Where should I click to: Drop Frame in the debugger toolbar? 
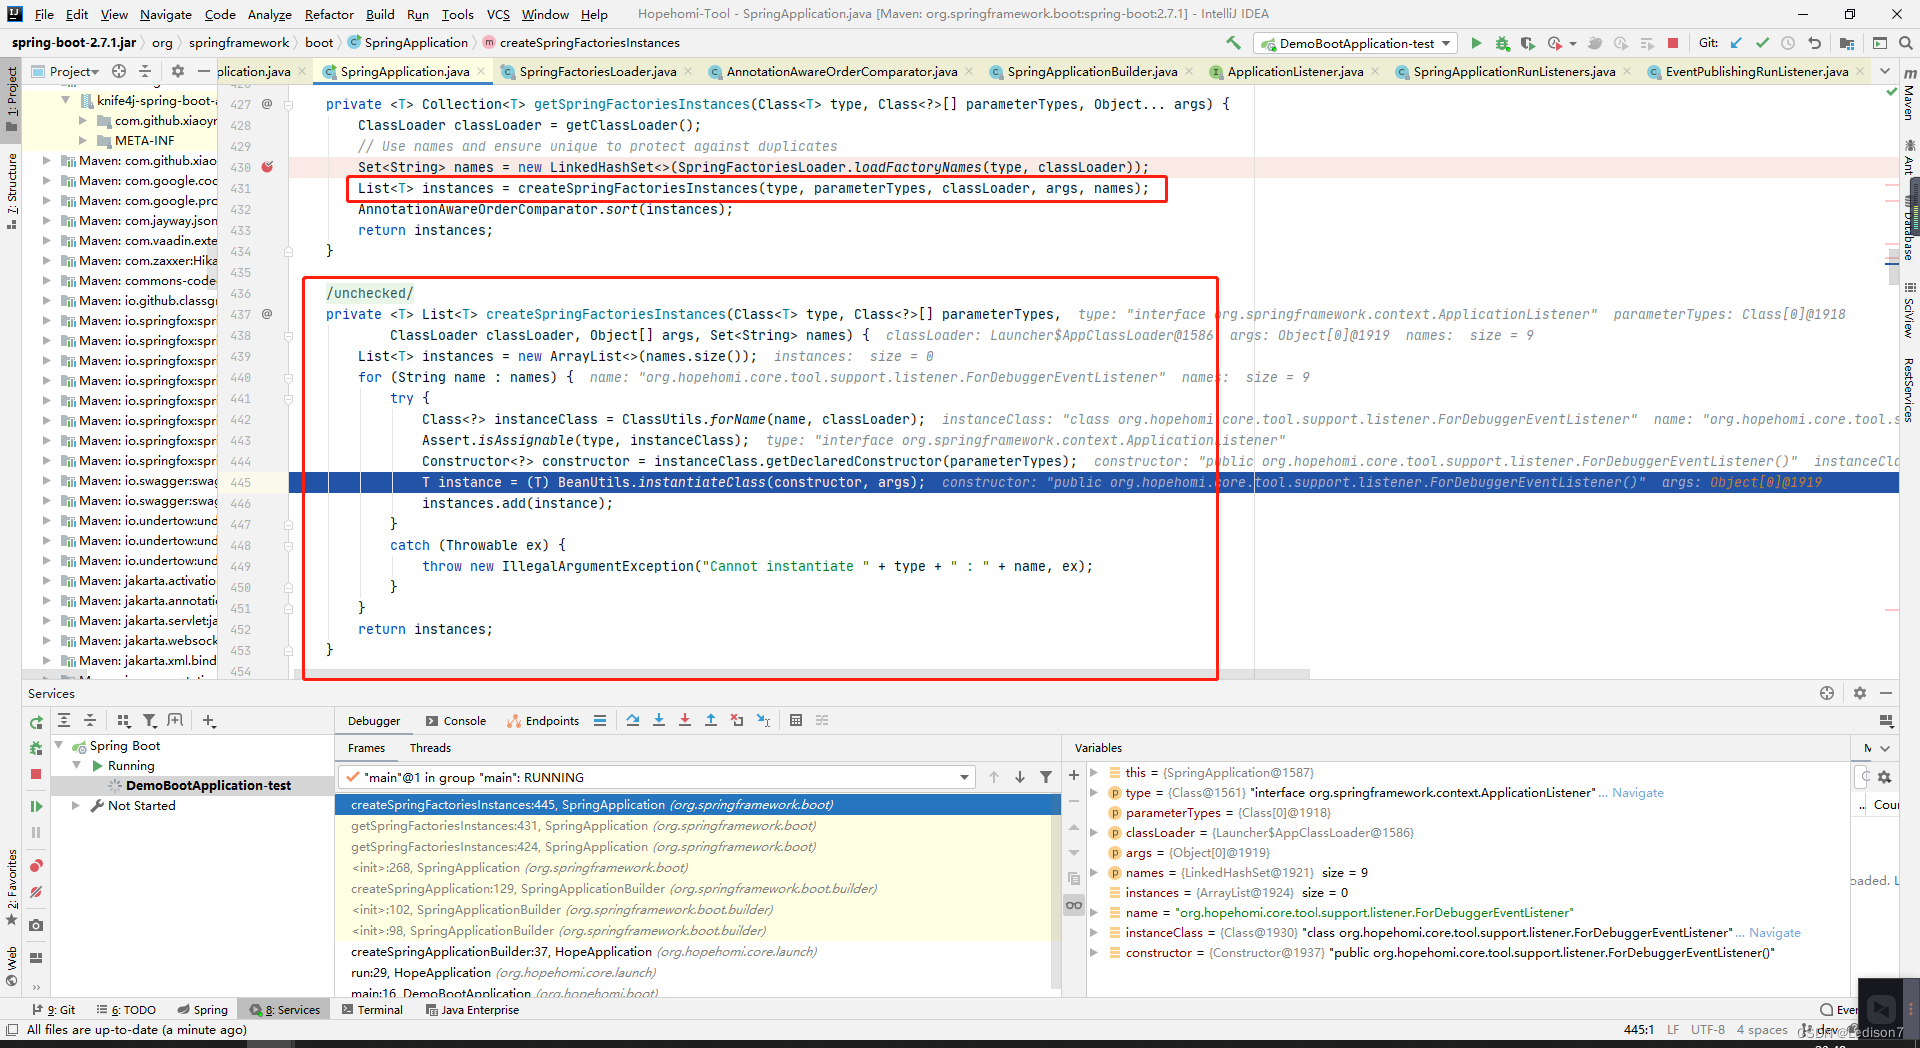click(x=737, y=720)
